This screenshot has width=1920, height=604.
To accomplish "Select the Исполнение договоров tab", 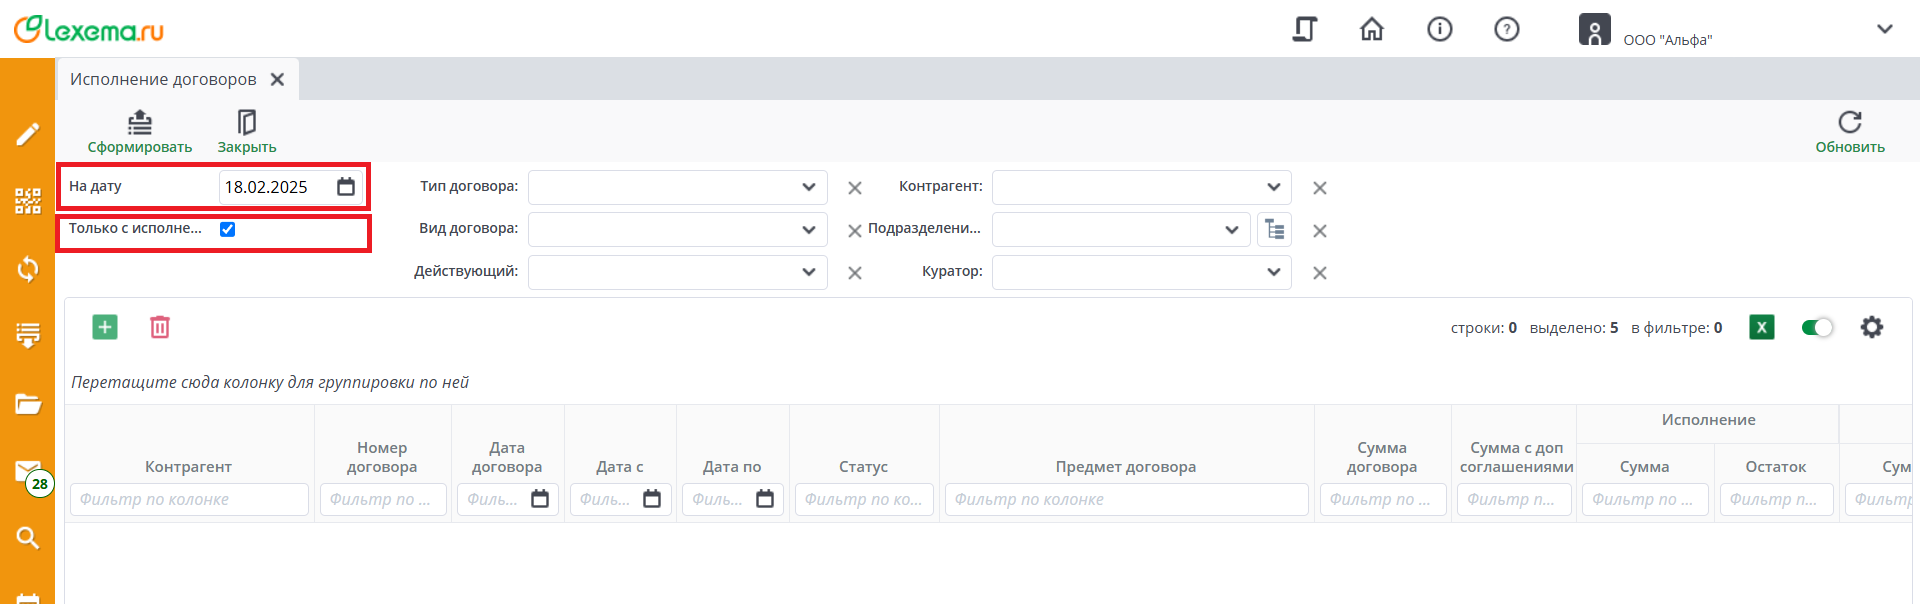I will (x=163, y=79).
